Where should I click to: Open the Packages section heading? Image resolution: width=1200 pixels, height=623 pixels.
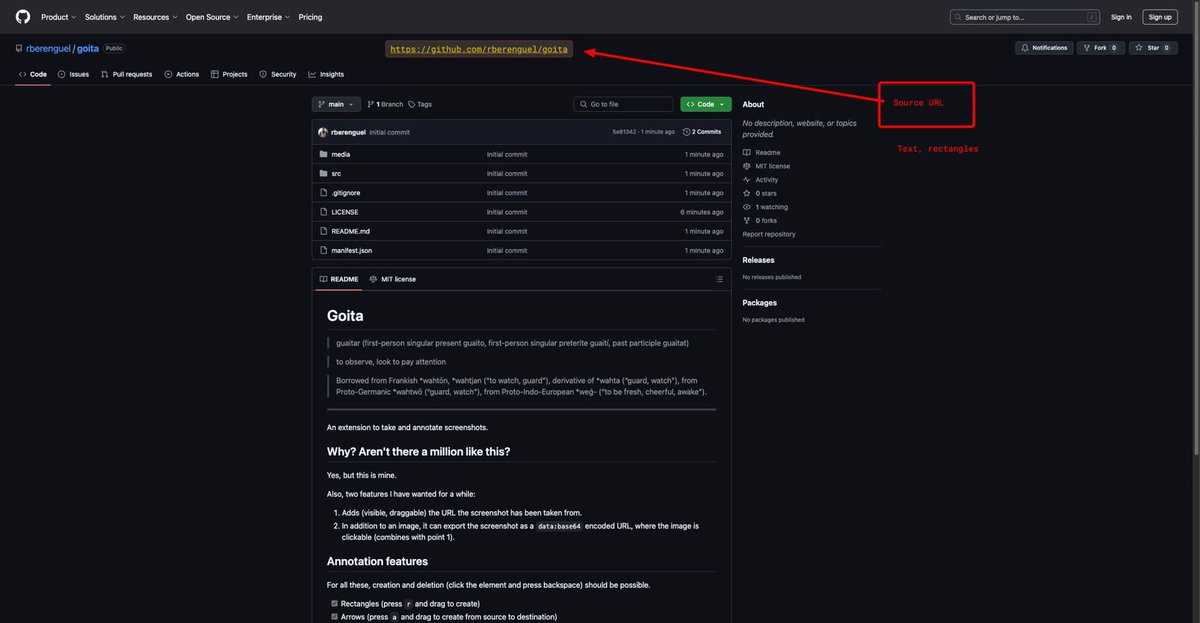tap(760, 302)
